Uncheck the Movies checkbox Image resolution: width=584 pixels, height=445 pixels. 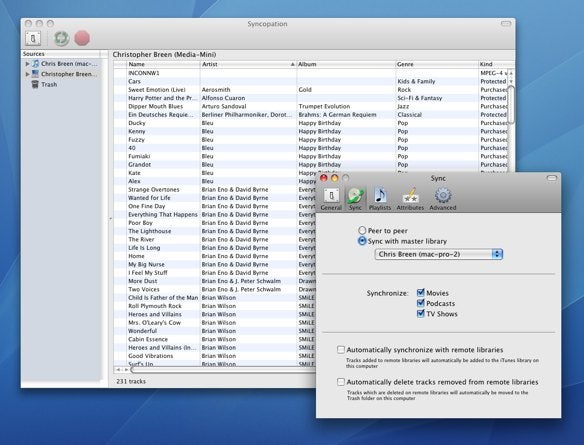(x=421, y=292)
